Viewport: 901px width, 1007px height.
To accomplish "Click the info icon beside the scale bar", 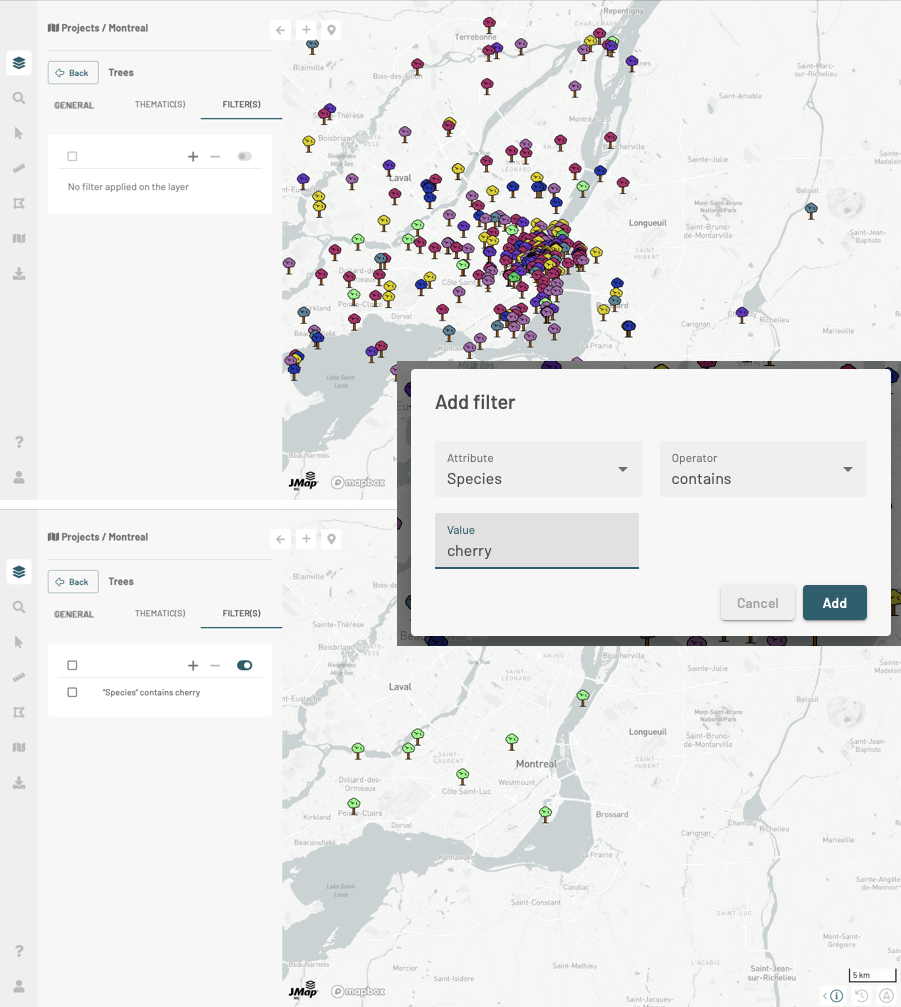I will click(836, 995).
